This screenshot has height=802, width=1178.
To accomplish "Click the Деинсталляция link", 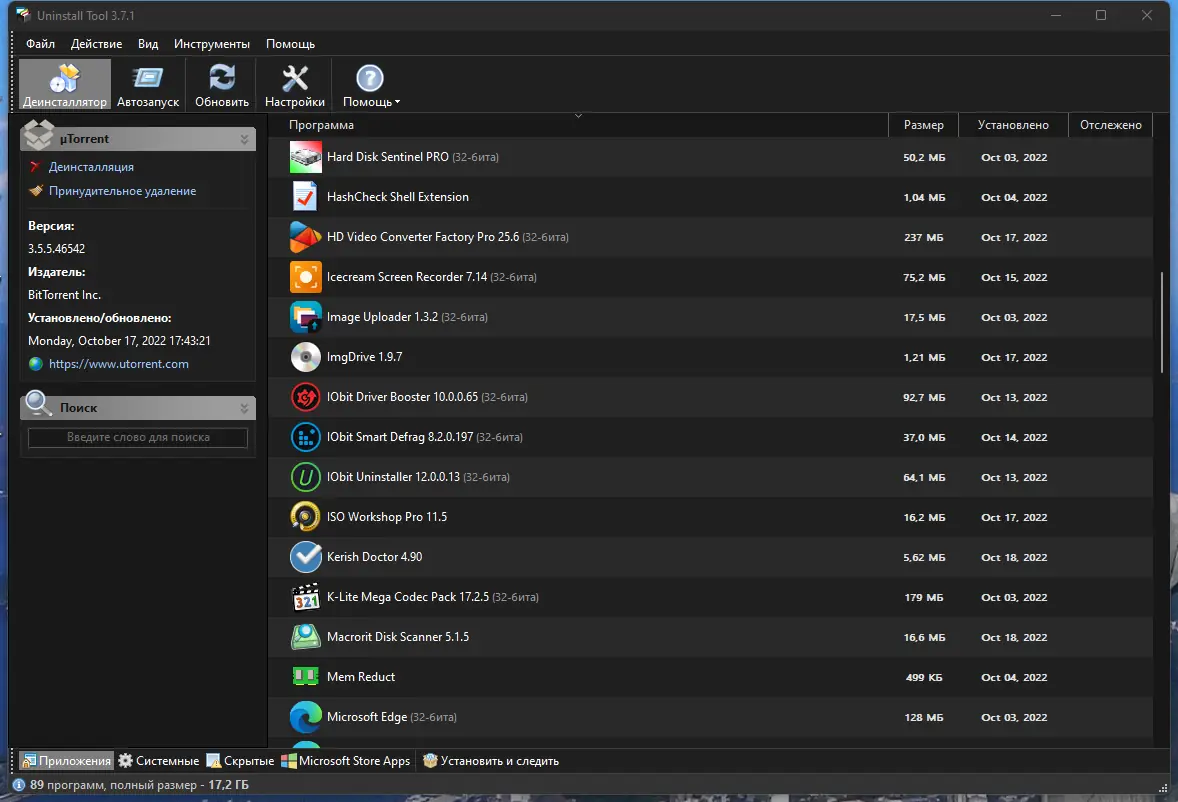I will click(91, 167).
